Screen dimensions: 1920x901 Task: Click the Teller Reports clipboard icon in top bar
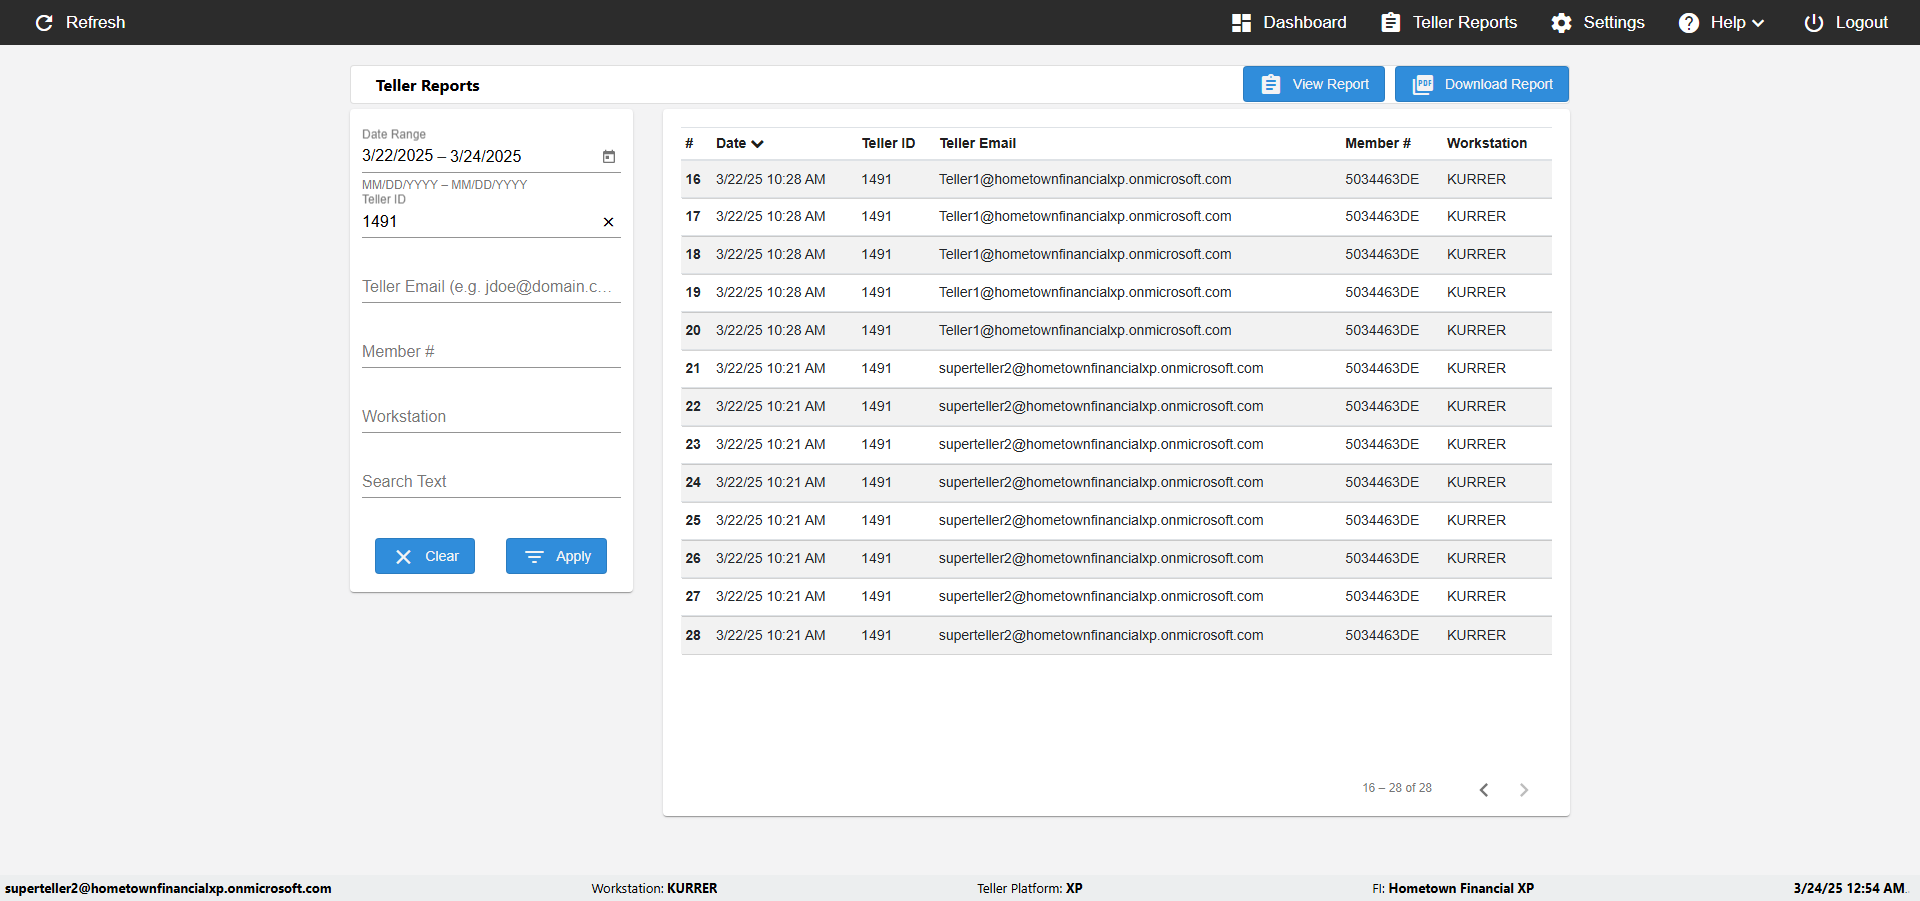pos(1390,23)
